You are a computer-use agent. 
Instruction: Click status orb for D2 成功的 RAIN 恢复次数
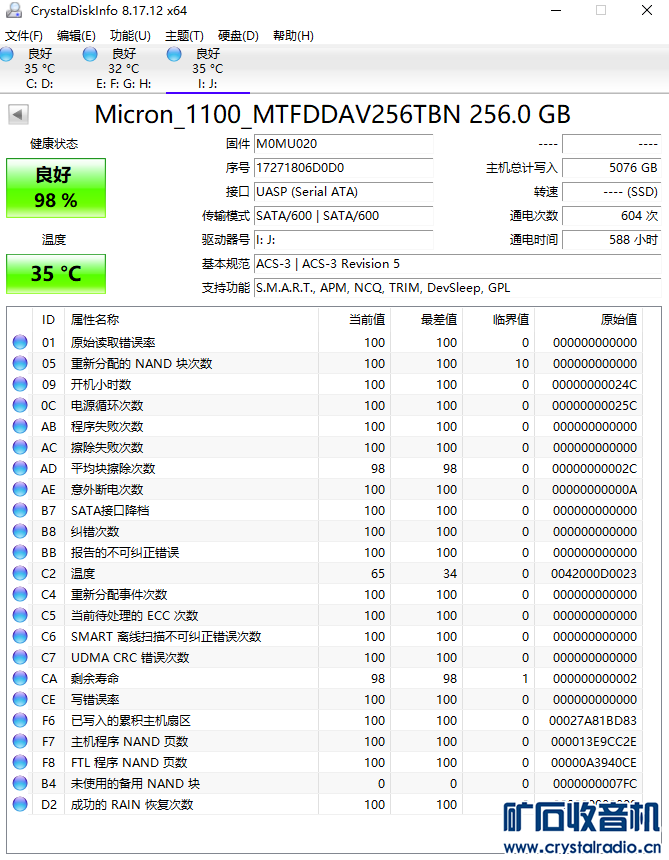pyautogui.click(x=20, y=804)
